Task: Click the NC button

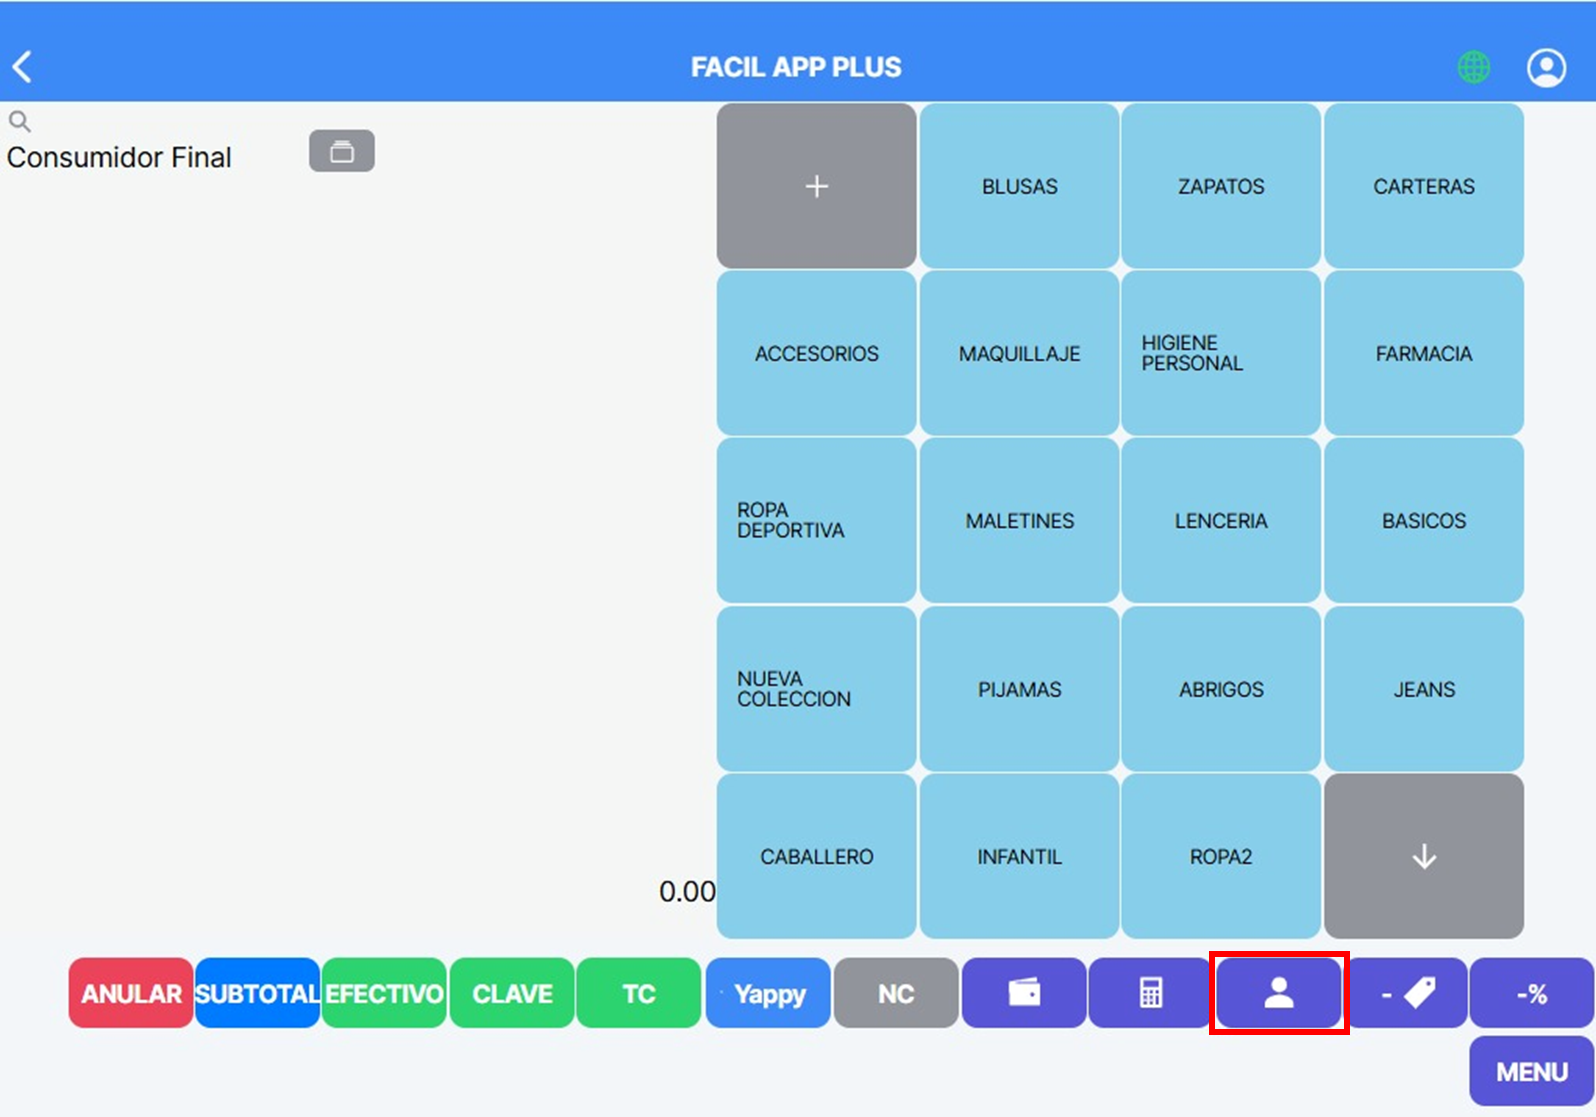Action: point(896,993)
